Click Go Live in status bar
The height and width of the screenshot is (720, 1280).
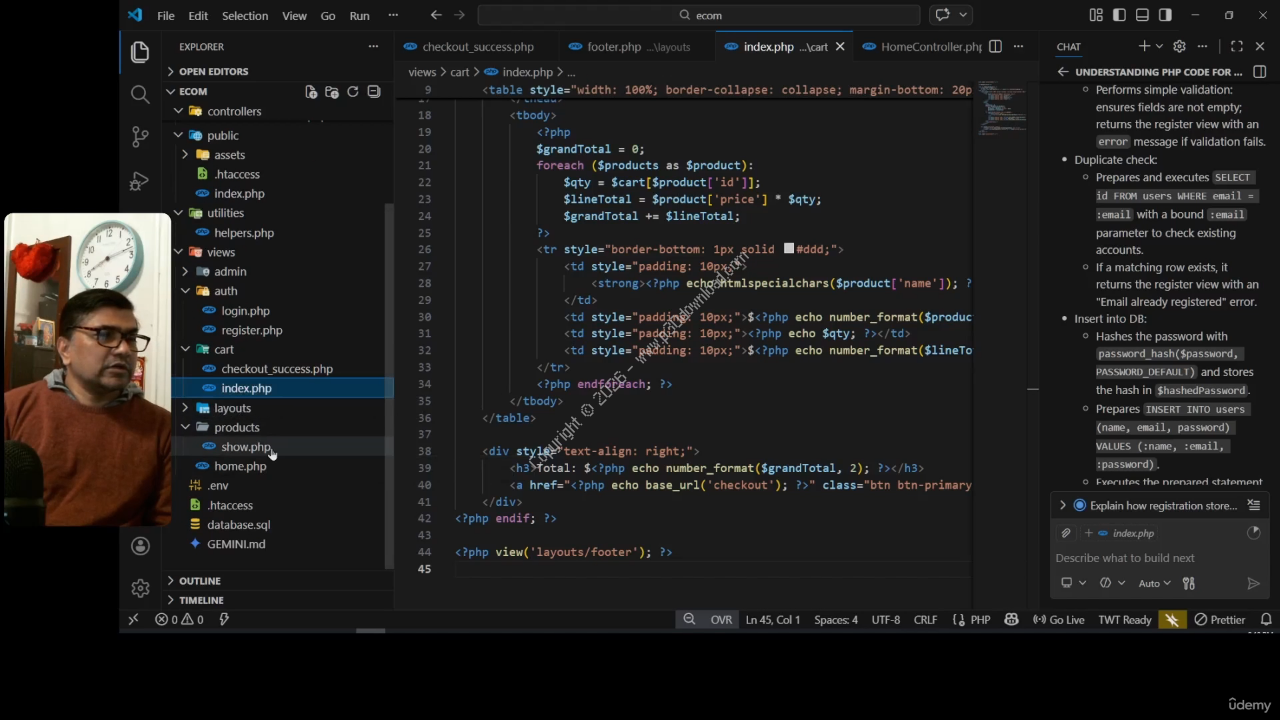pos(1059,620)
